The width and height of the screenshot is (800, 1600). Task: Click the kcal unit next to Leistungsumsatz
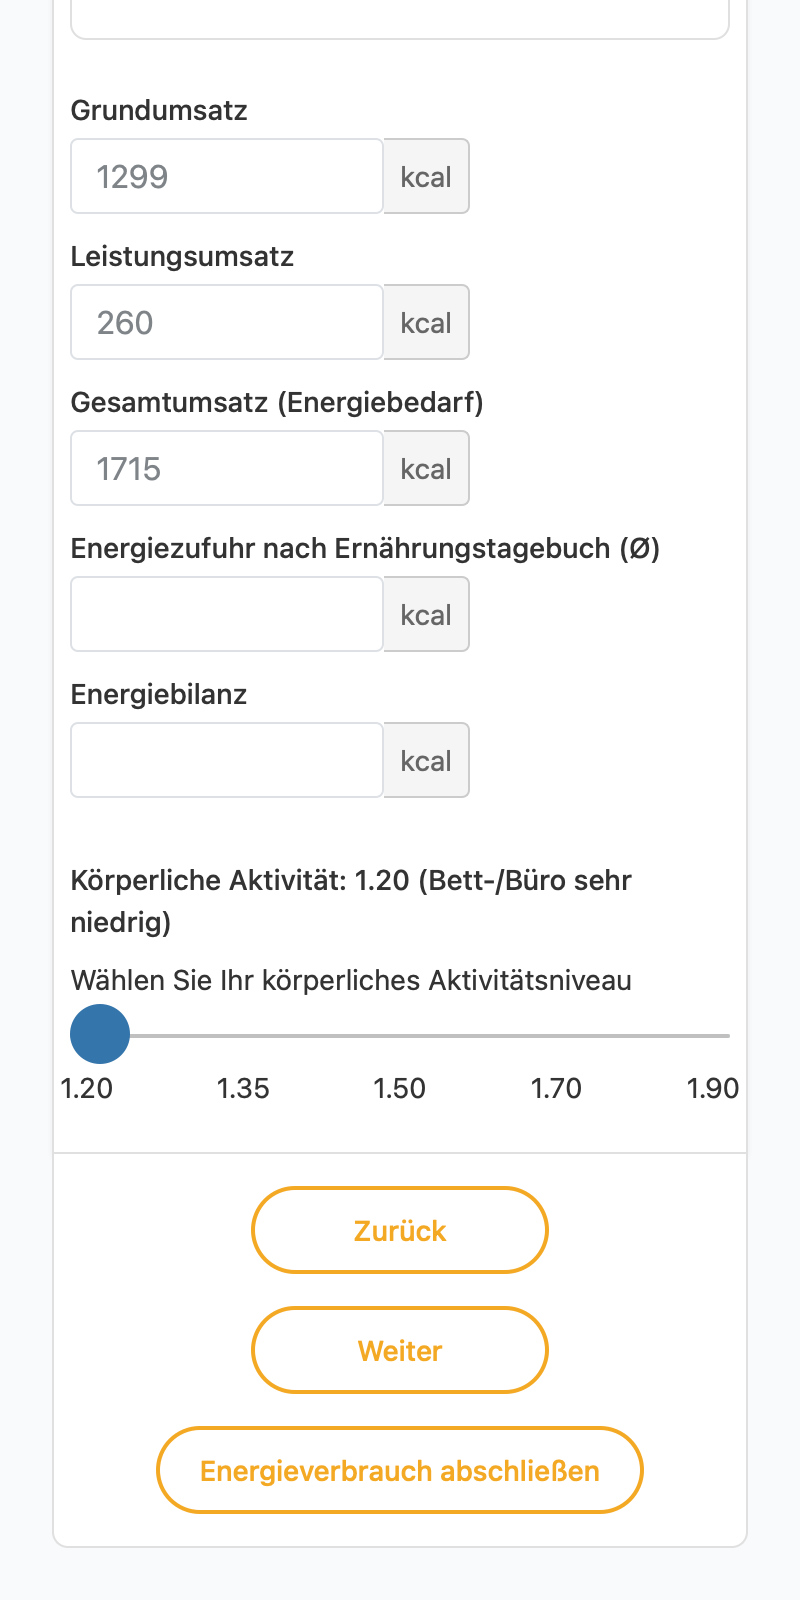(426, 322)
